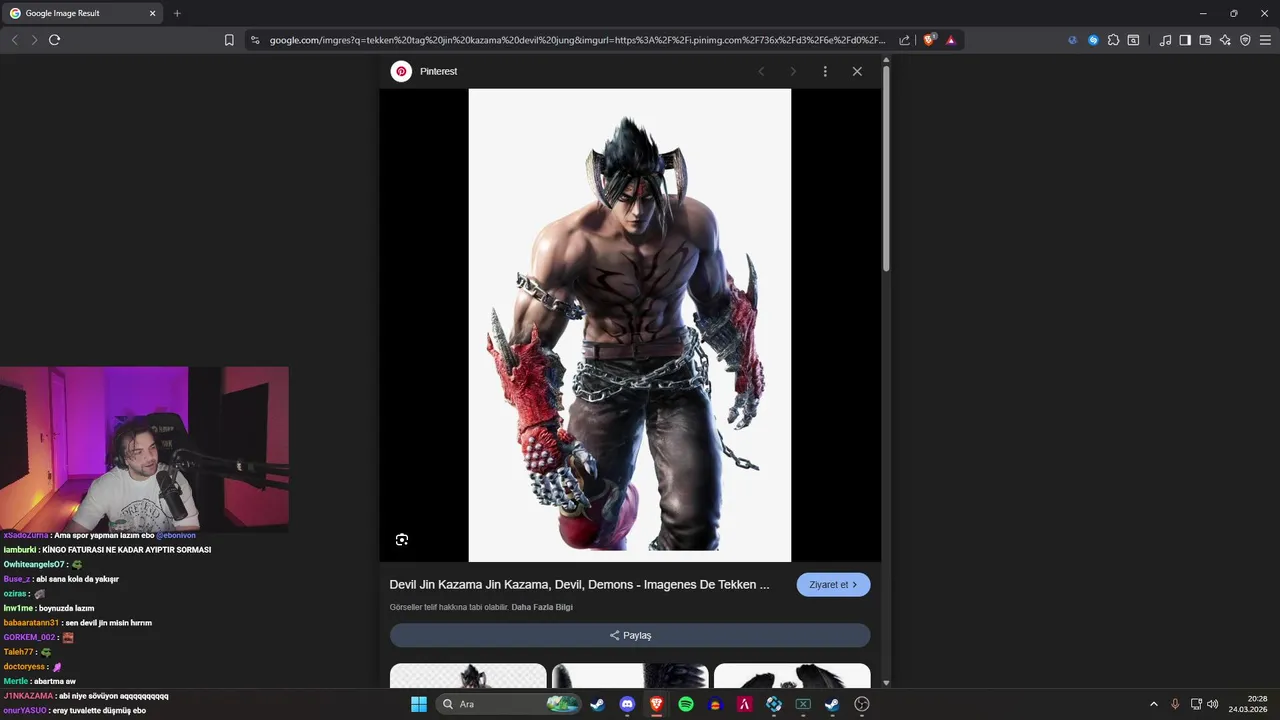Click the Pinterest logo in the preview header

[401, 71]
